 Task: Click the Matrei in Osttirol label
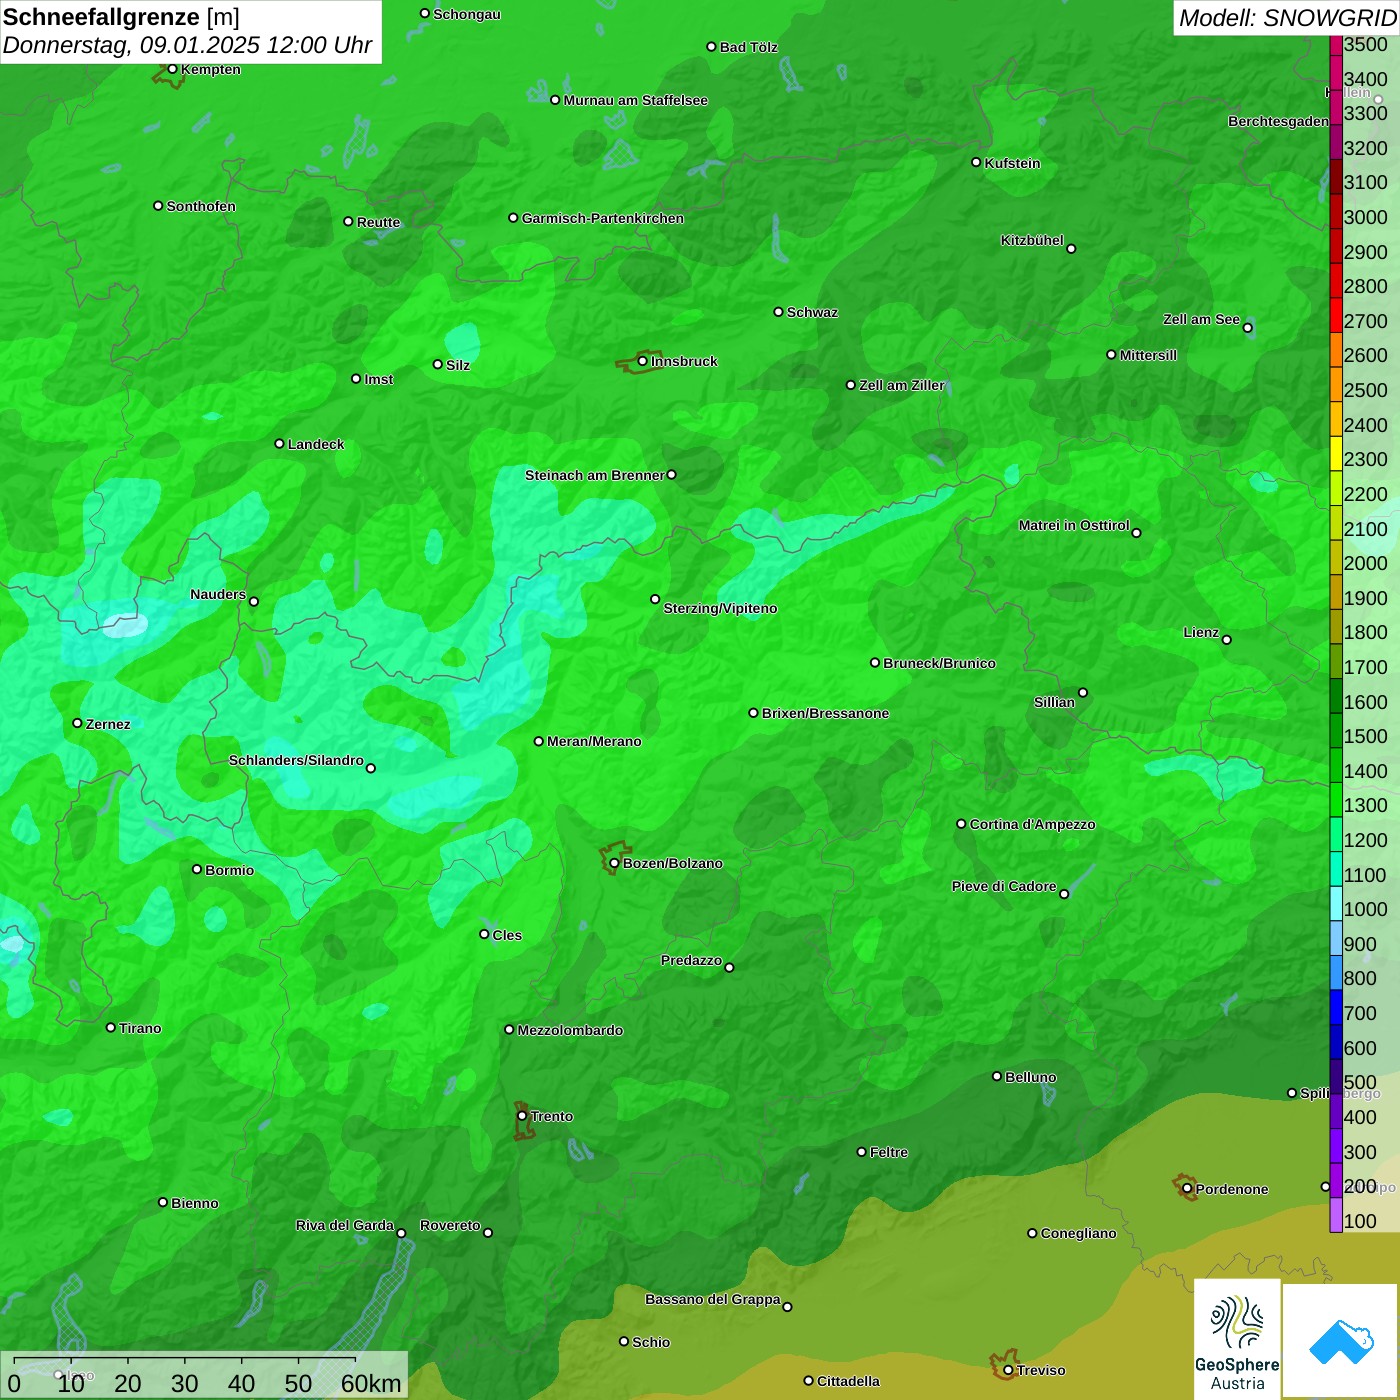coord(1074,525)
